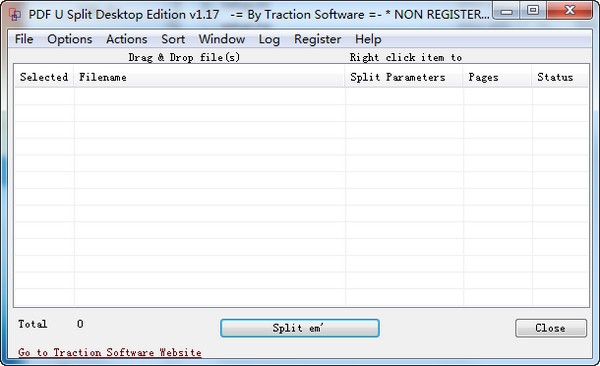Image resolution: width=600 pixels, height=366 pixels.
Task: Open the Options menu
Action: 70,39
